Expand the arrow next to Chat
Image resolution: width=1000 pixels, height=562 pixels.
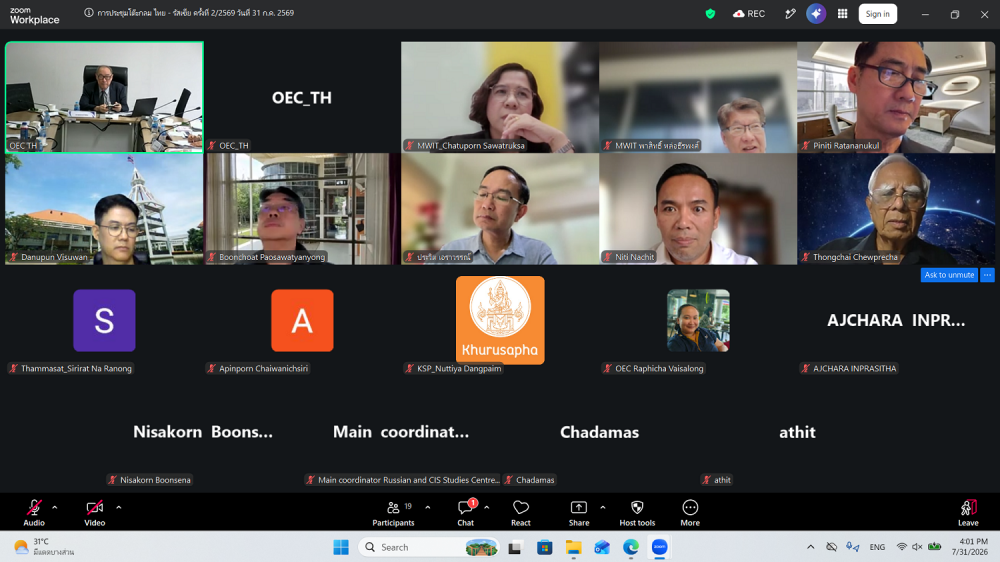[x=487, y=508]
